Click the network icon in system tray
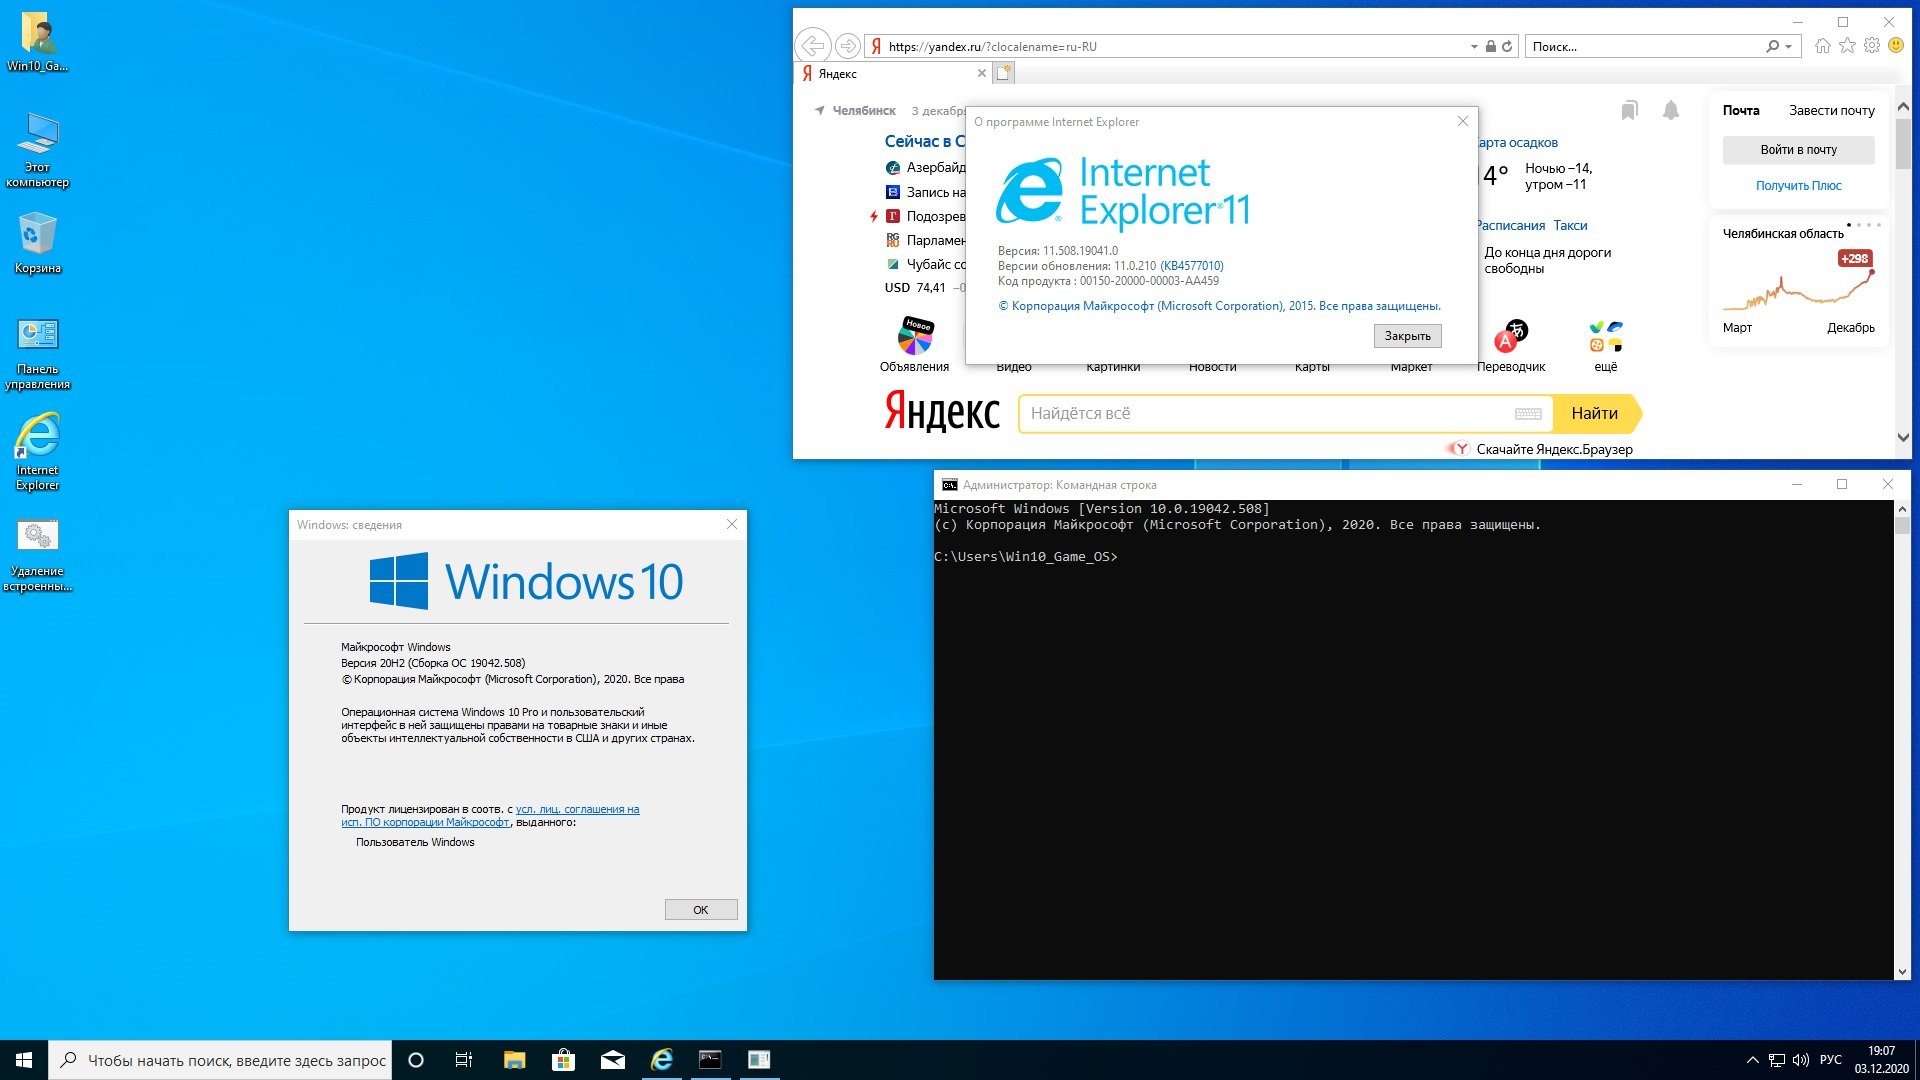 tap(1777, 1060)
